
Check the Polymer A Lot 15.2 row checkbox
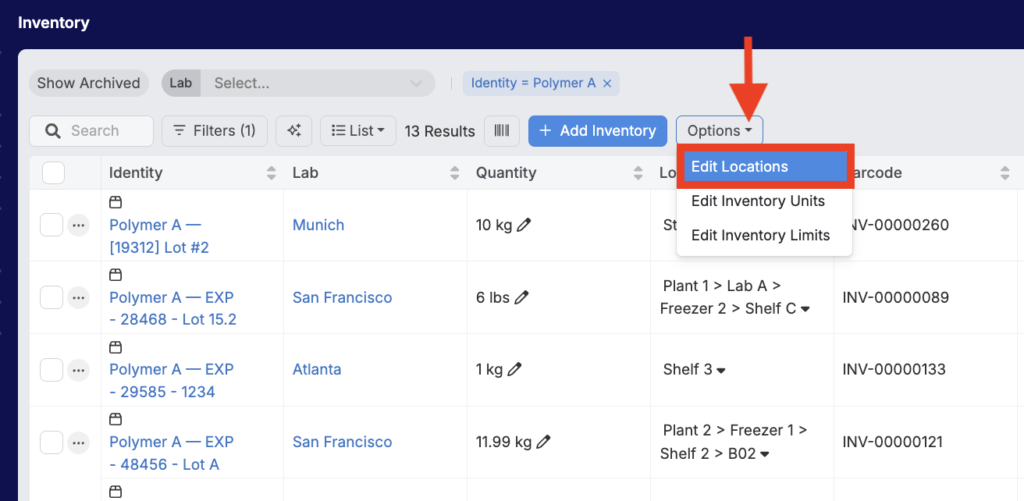click(52, 298)
